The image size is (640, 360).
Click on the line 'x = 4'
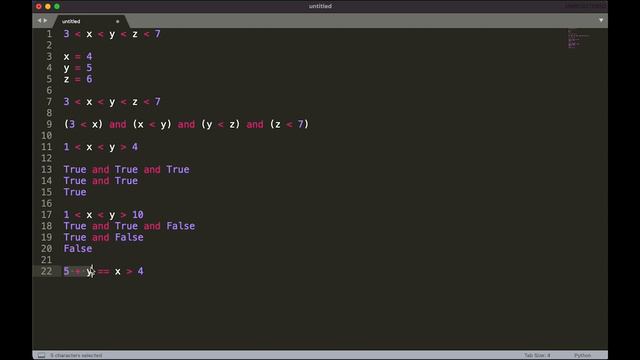click(78, 57)
